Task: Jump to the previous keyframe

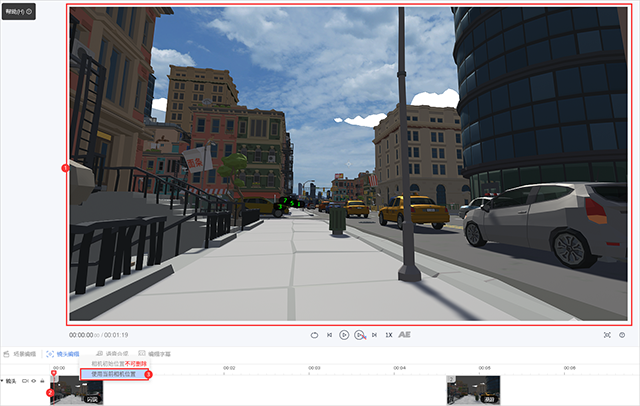Action: pos(329,335)
